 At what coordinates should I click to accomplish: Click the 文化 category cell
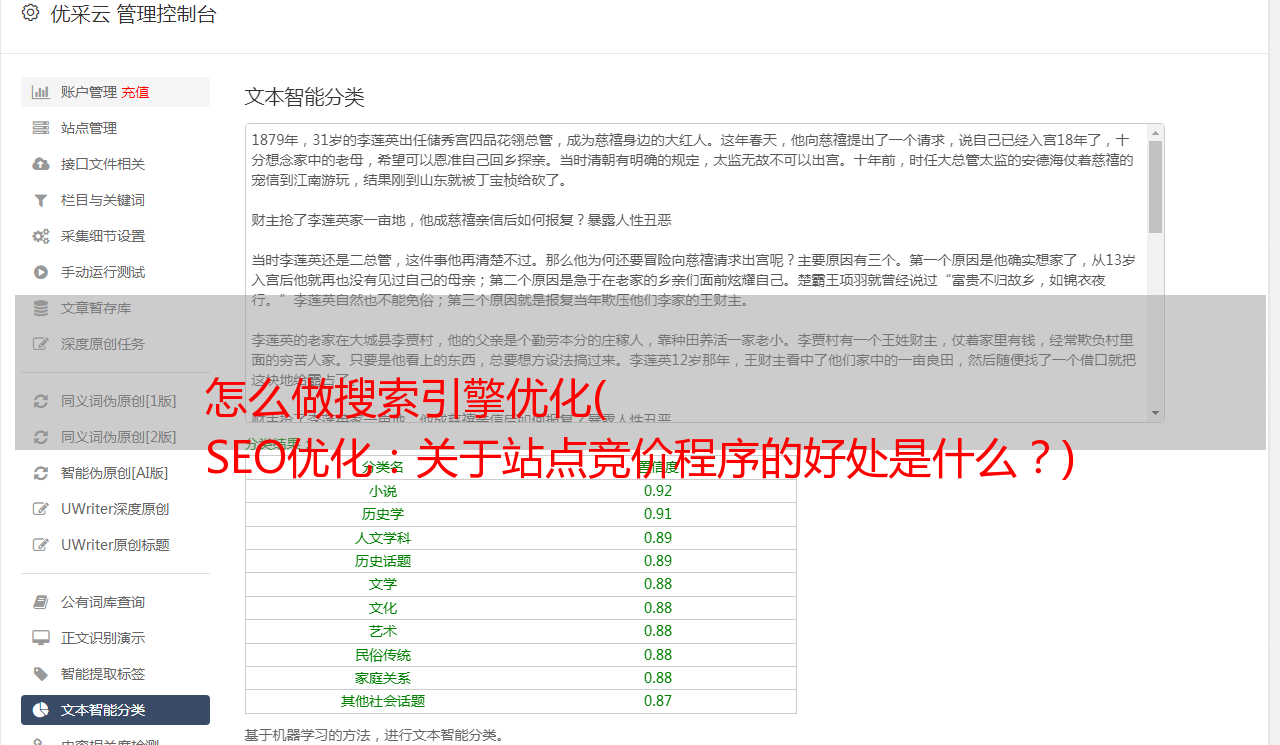click(x=383, y=608)
